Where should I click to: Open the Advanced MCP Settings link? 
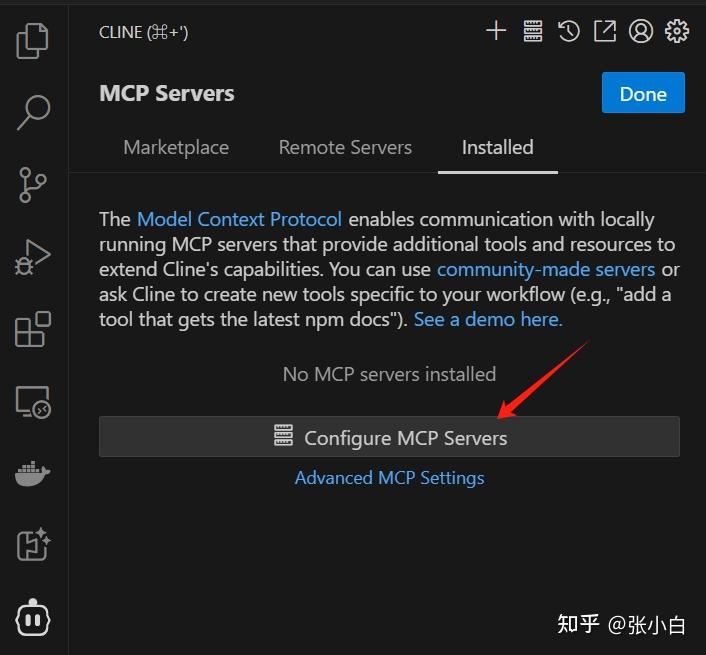pyautogui.click(x=390, y=478)
